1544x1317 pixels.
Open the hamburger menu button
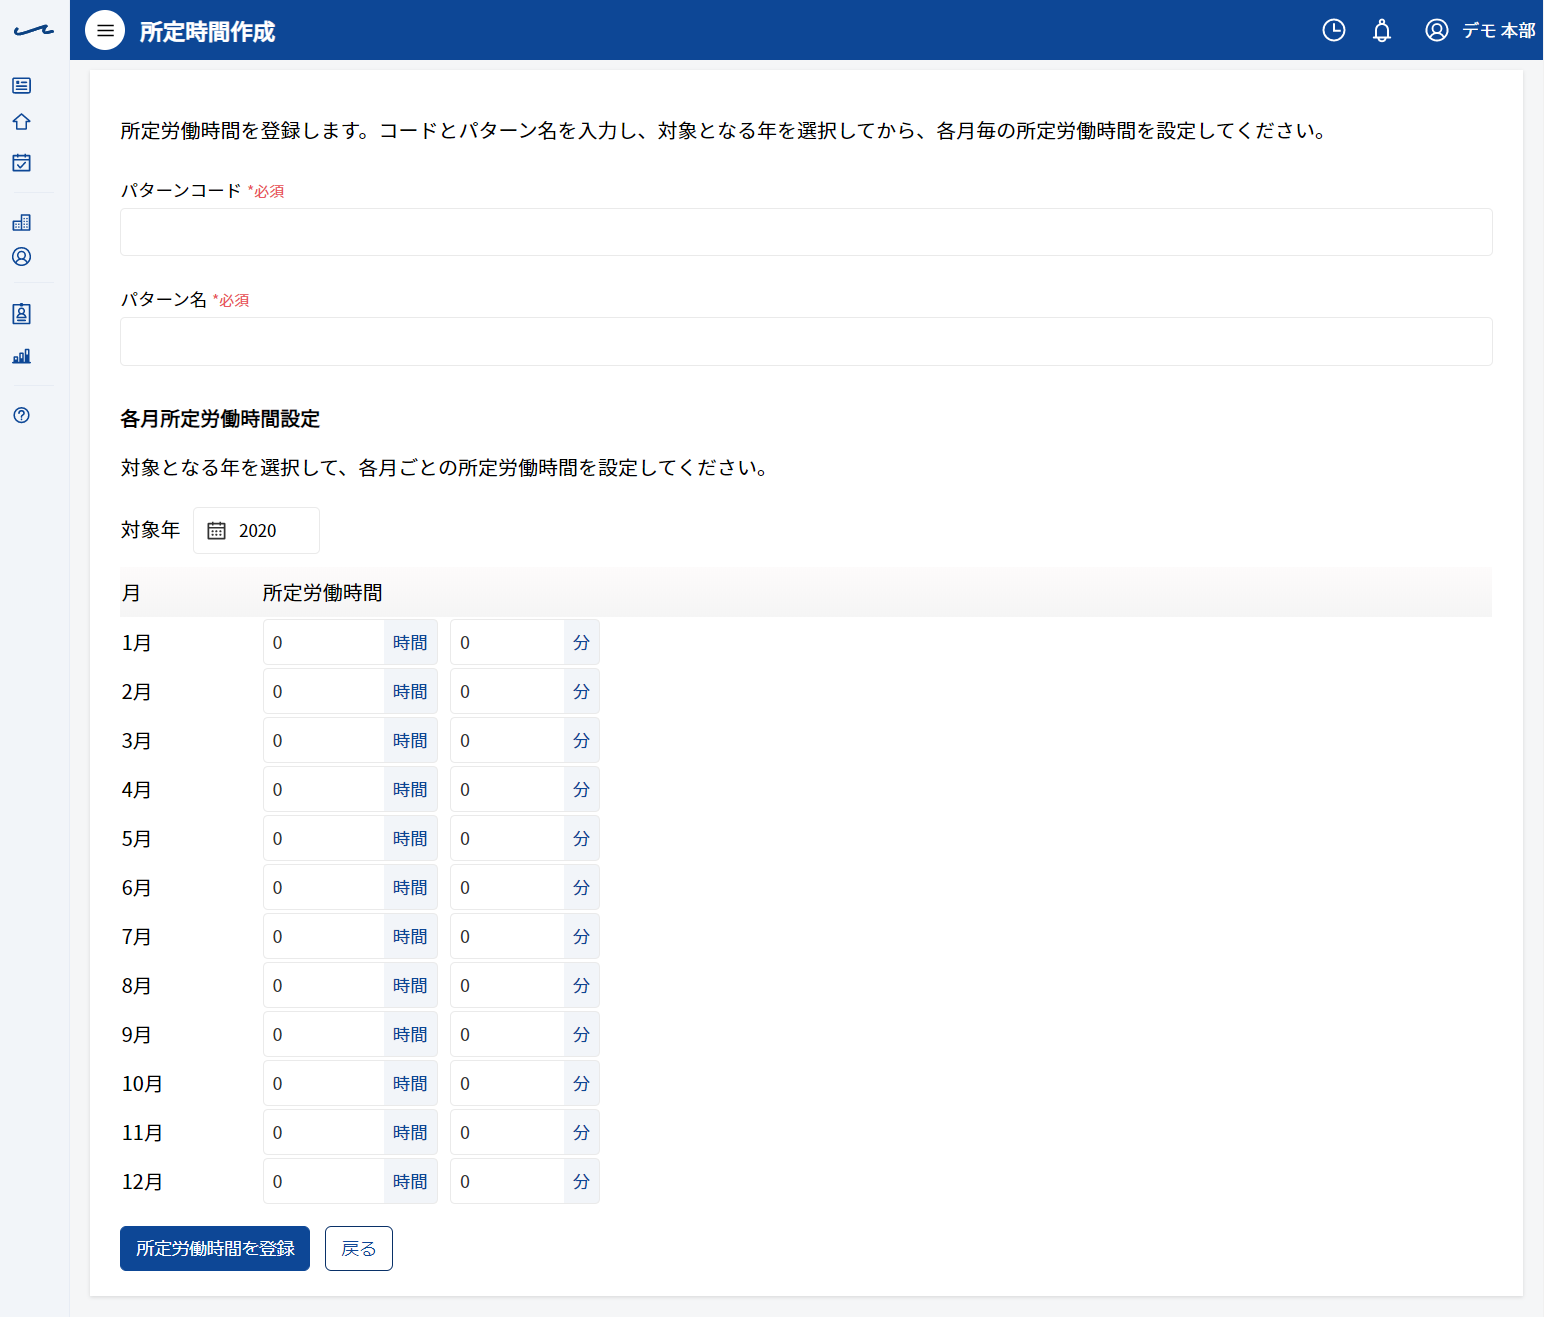click(x=105, y=30)
